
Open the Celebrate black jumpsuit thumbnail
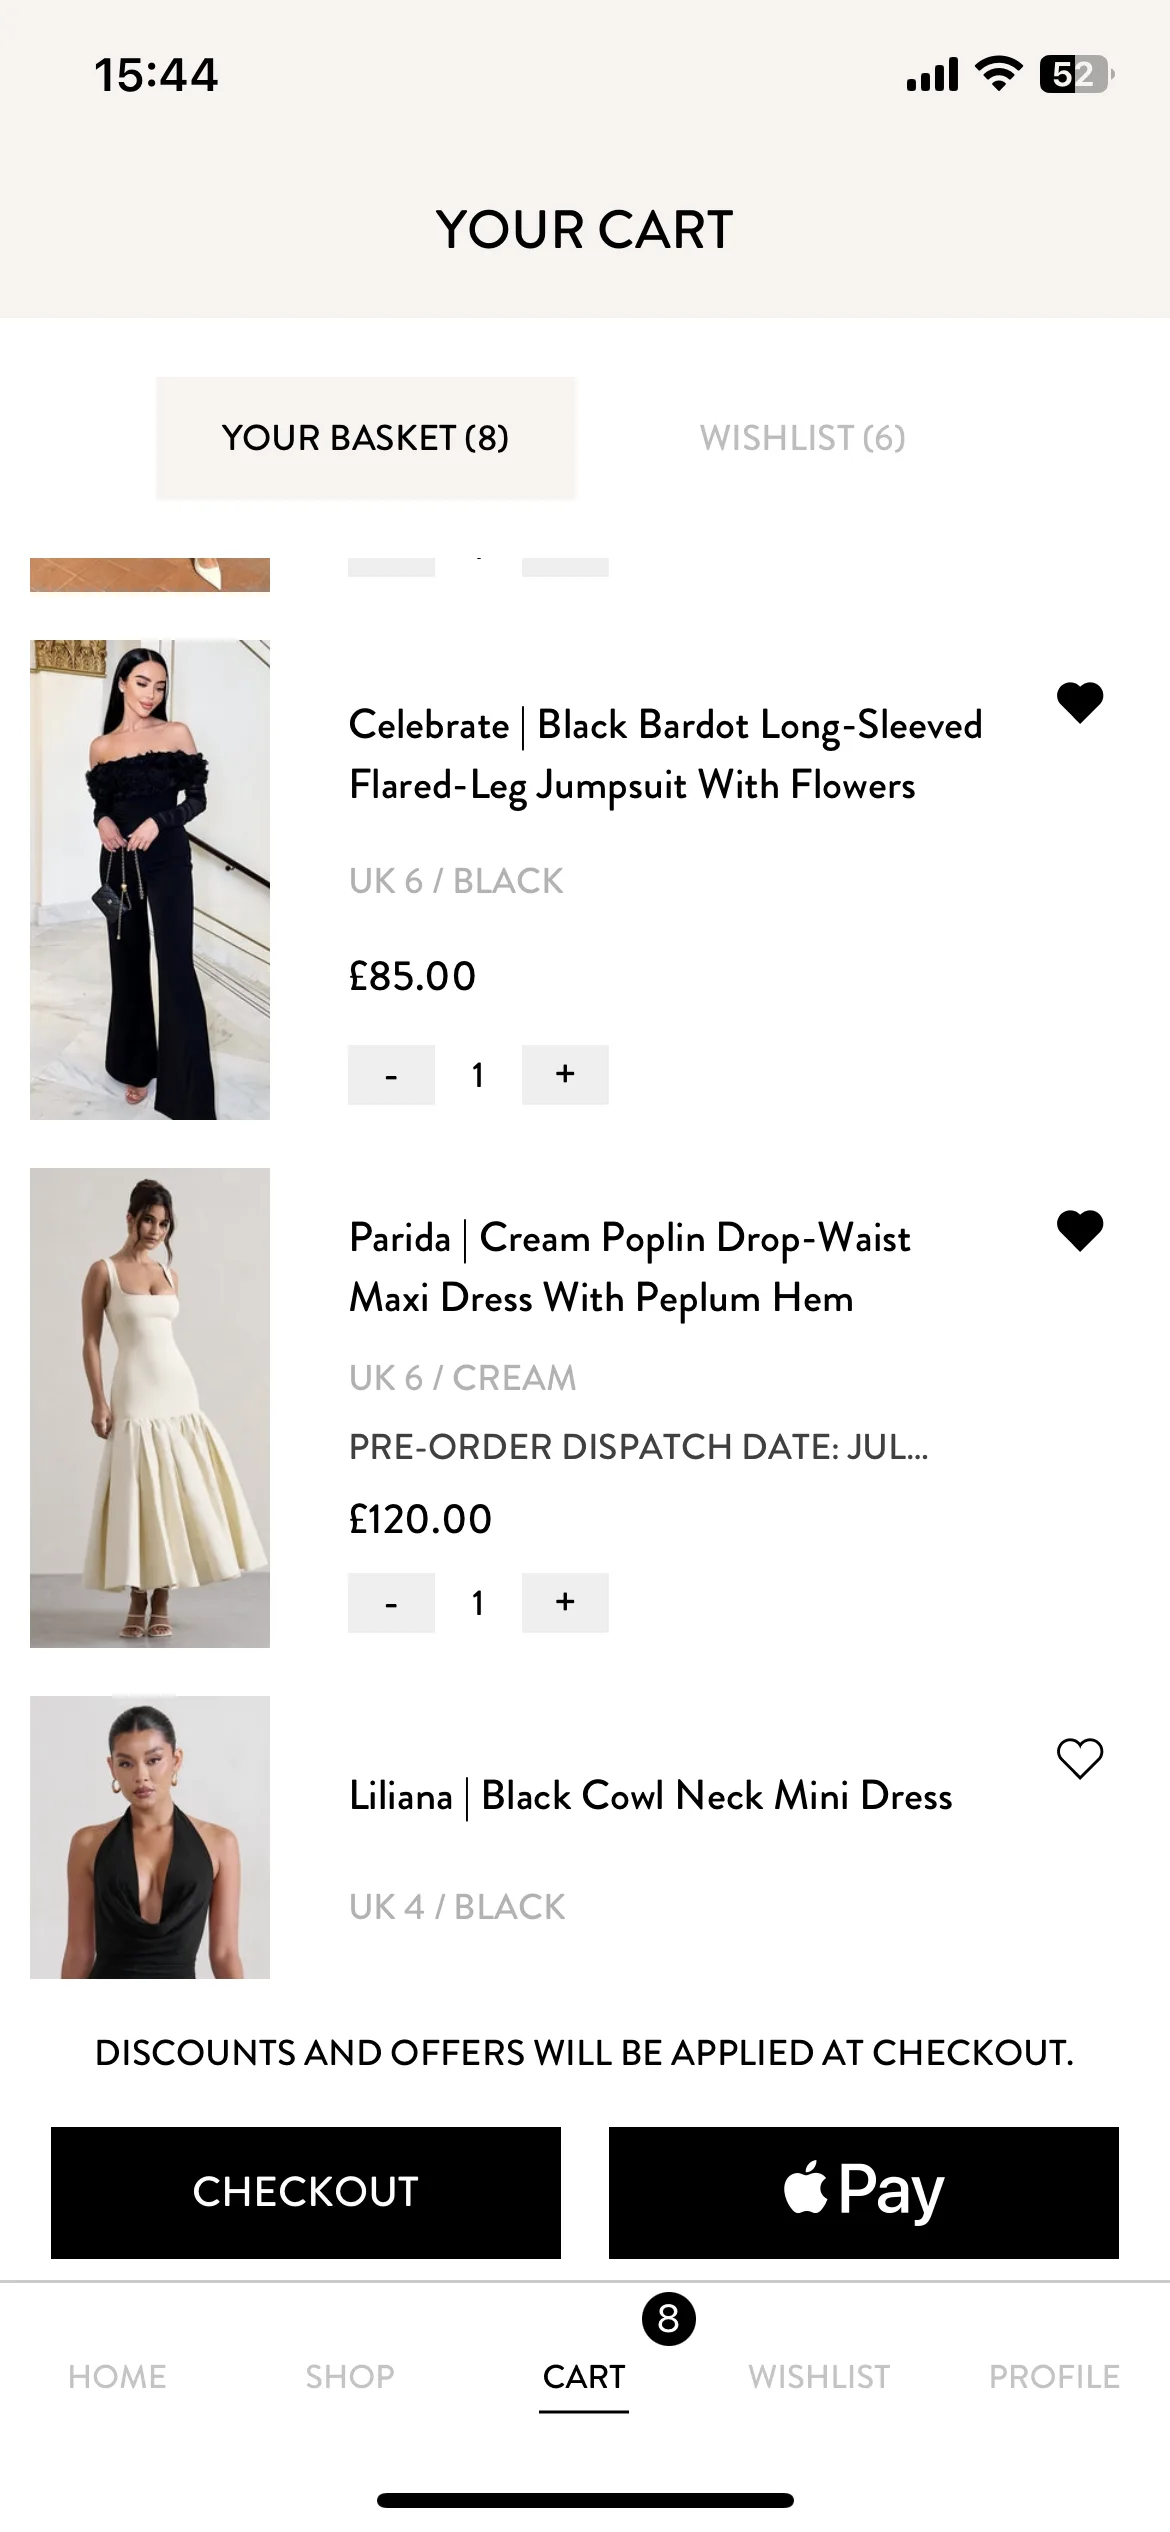[150, 880]
